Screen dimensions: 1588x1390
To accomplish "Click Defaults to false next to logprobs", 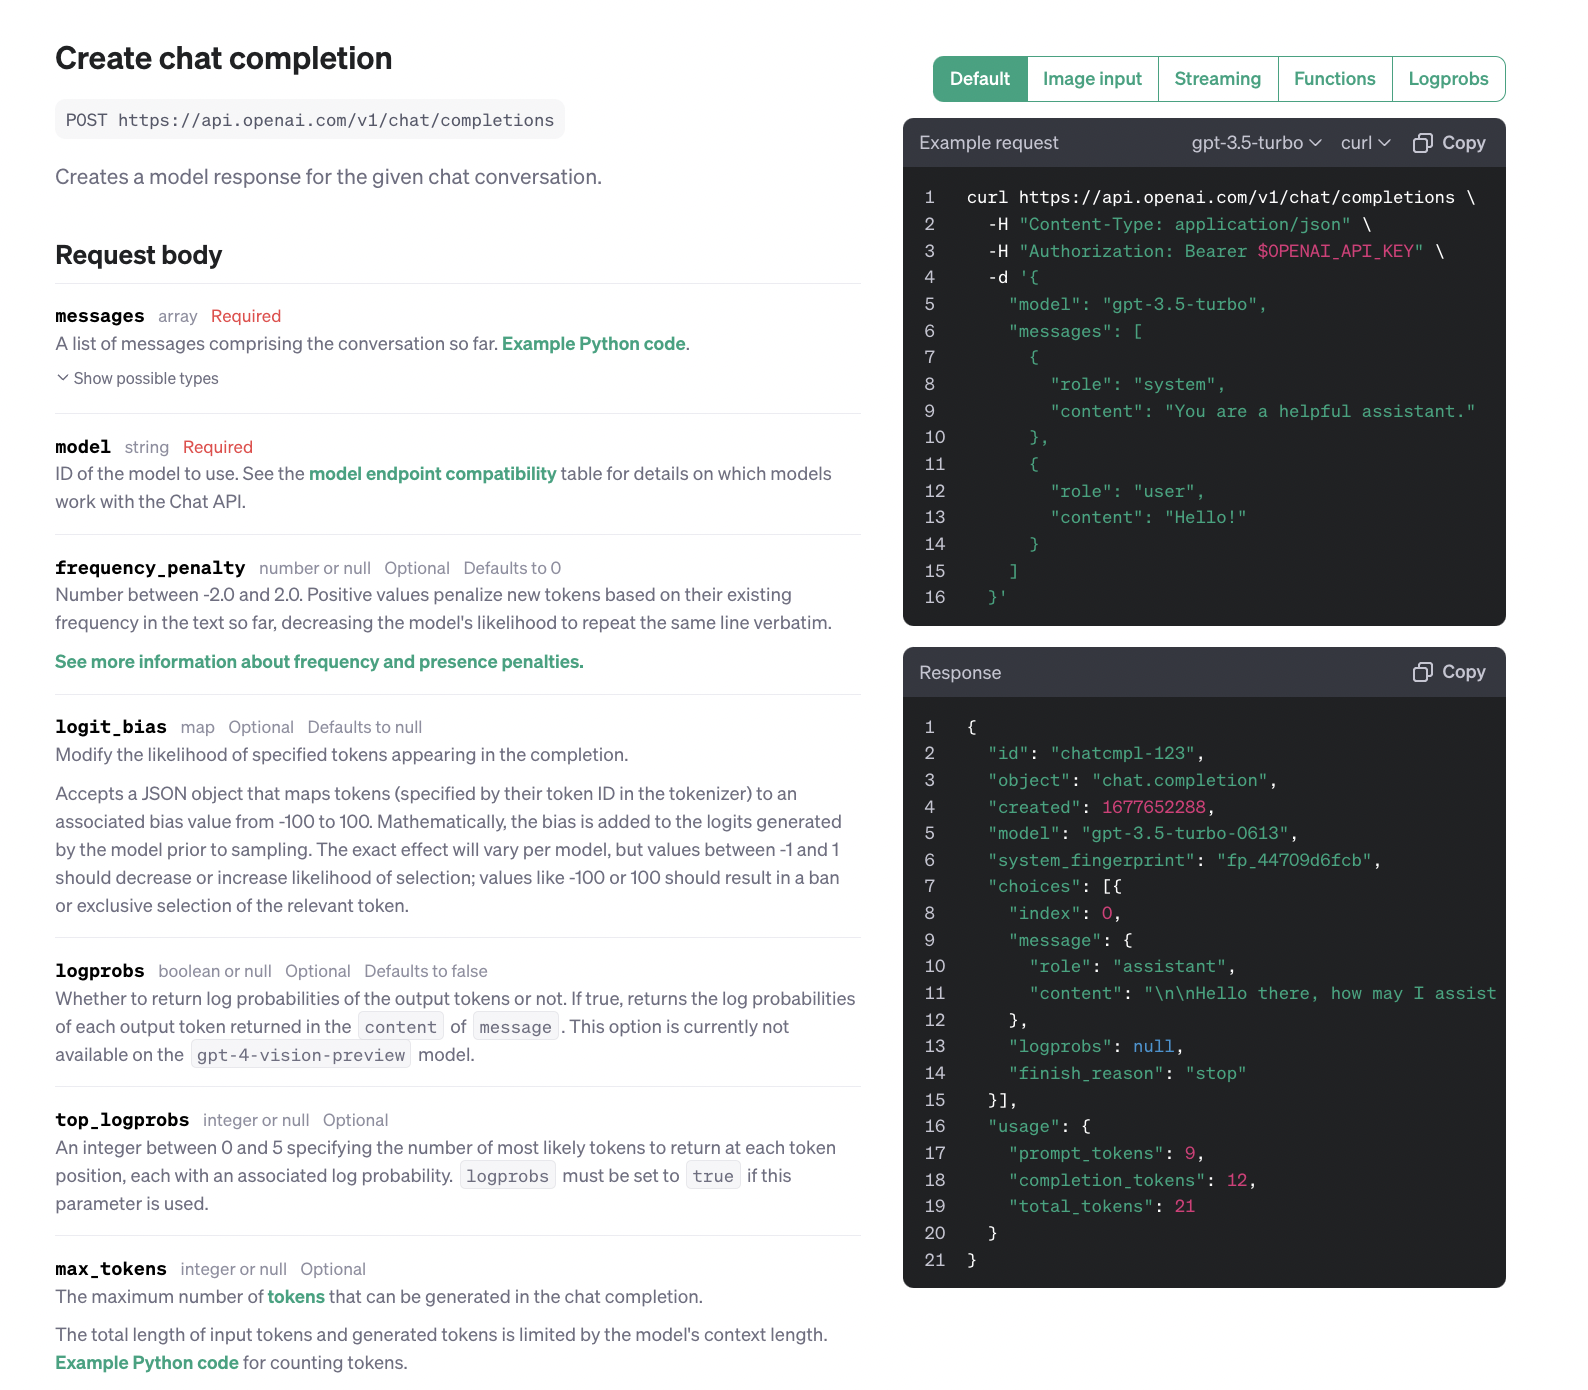I will click(426, 971).
